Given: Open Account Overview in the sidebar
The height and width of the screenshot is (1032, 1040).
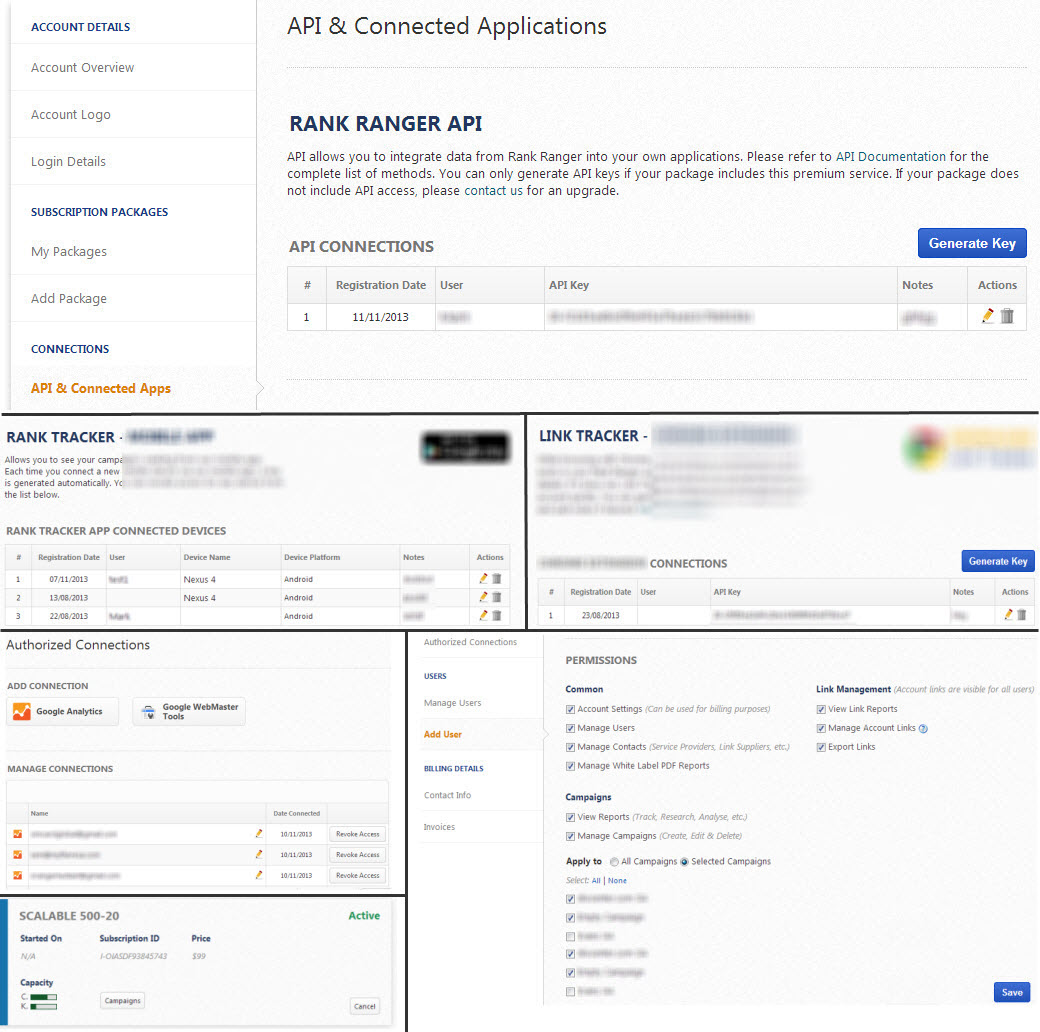Looking at the screenshot, I should tap(82, 68).
